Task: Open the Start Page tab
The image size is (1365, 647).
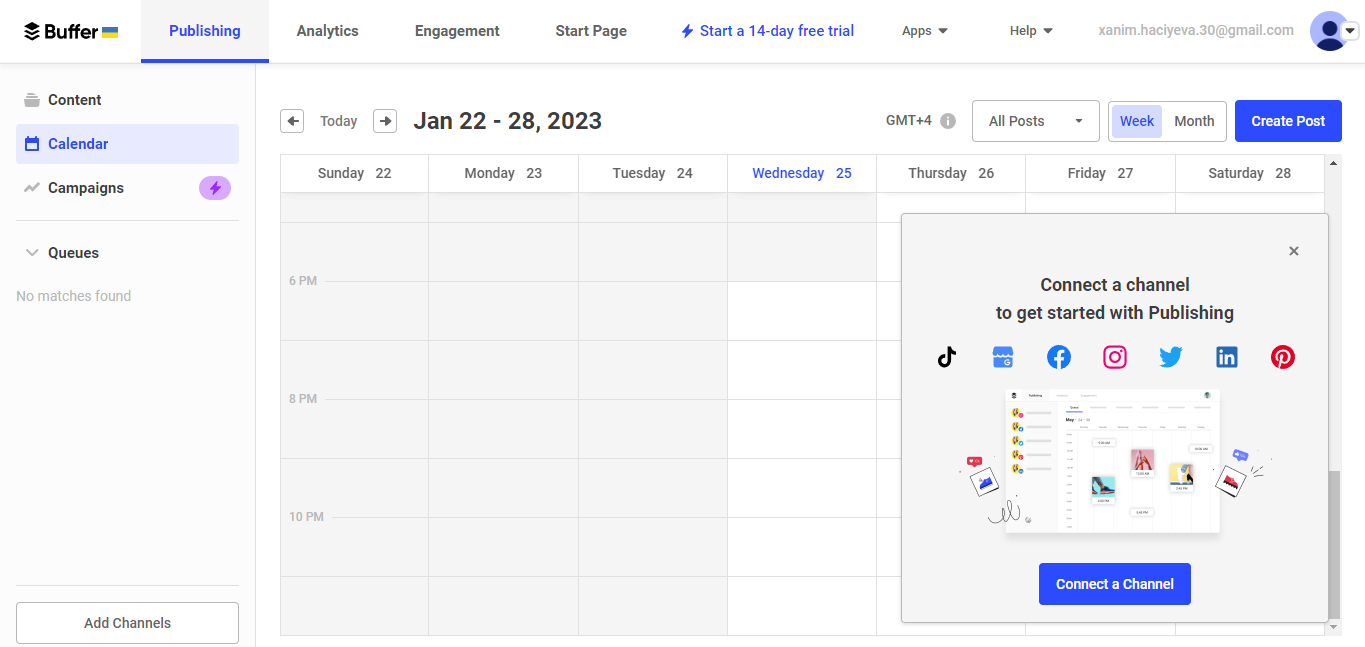Action: [591, 31]
